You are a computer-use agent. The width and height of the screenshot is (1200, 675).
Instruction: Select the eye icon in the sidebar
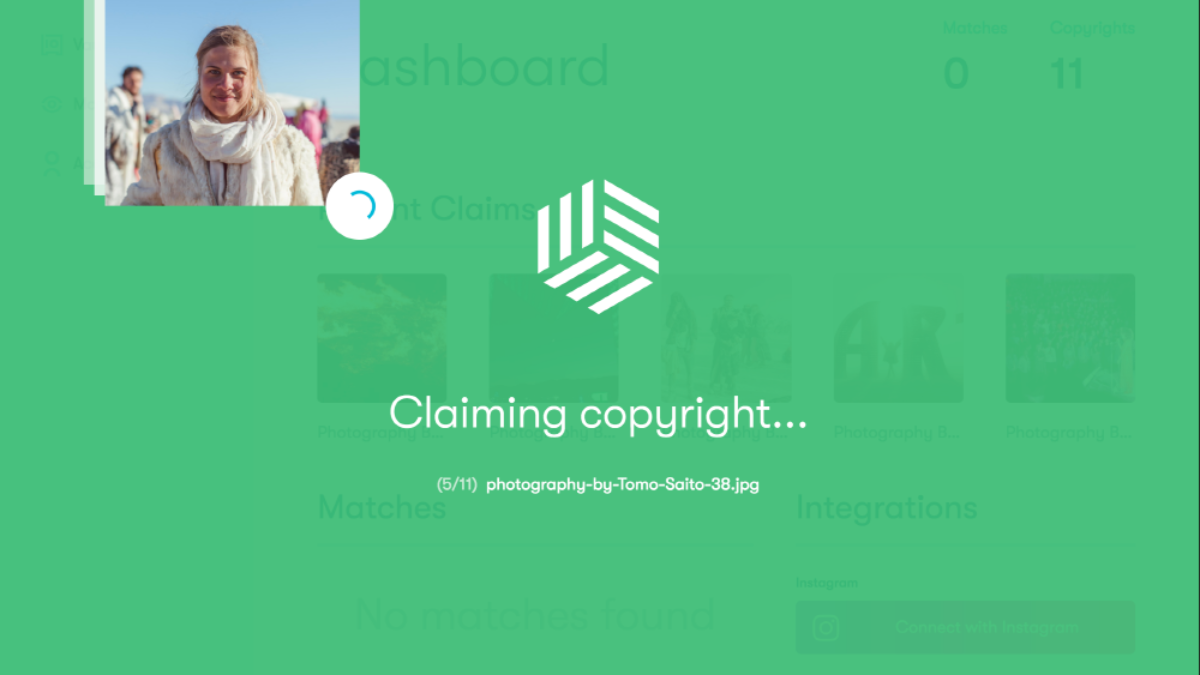[52, 105]
